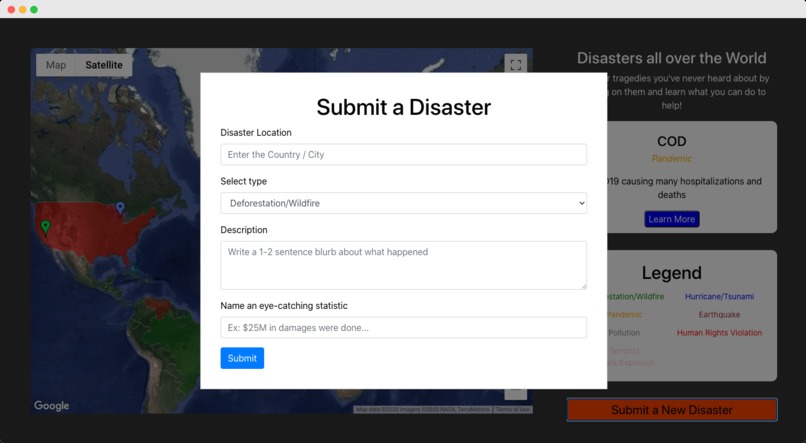Click the blue map pin near Great Lakes
The height and width of the screenshot is (443, 806).
(120, 208)
